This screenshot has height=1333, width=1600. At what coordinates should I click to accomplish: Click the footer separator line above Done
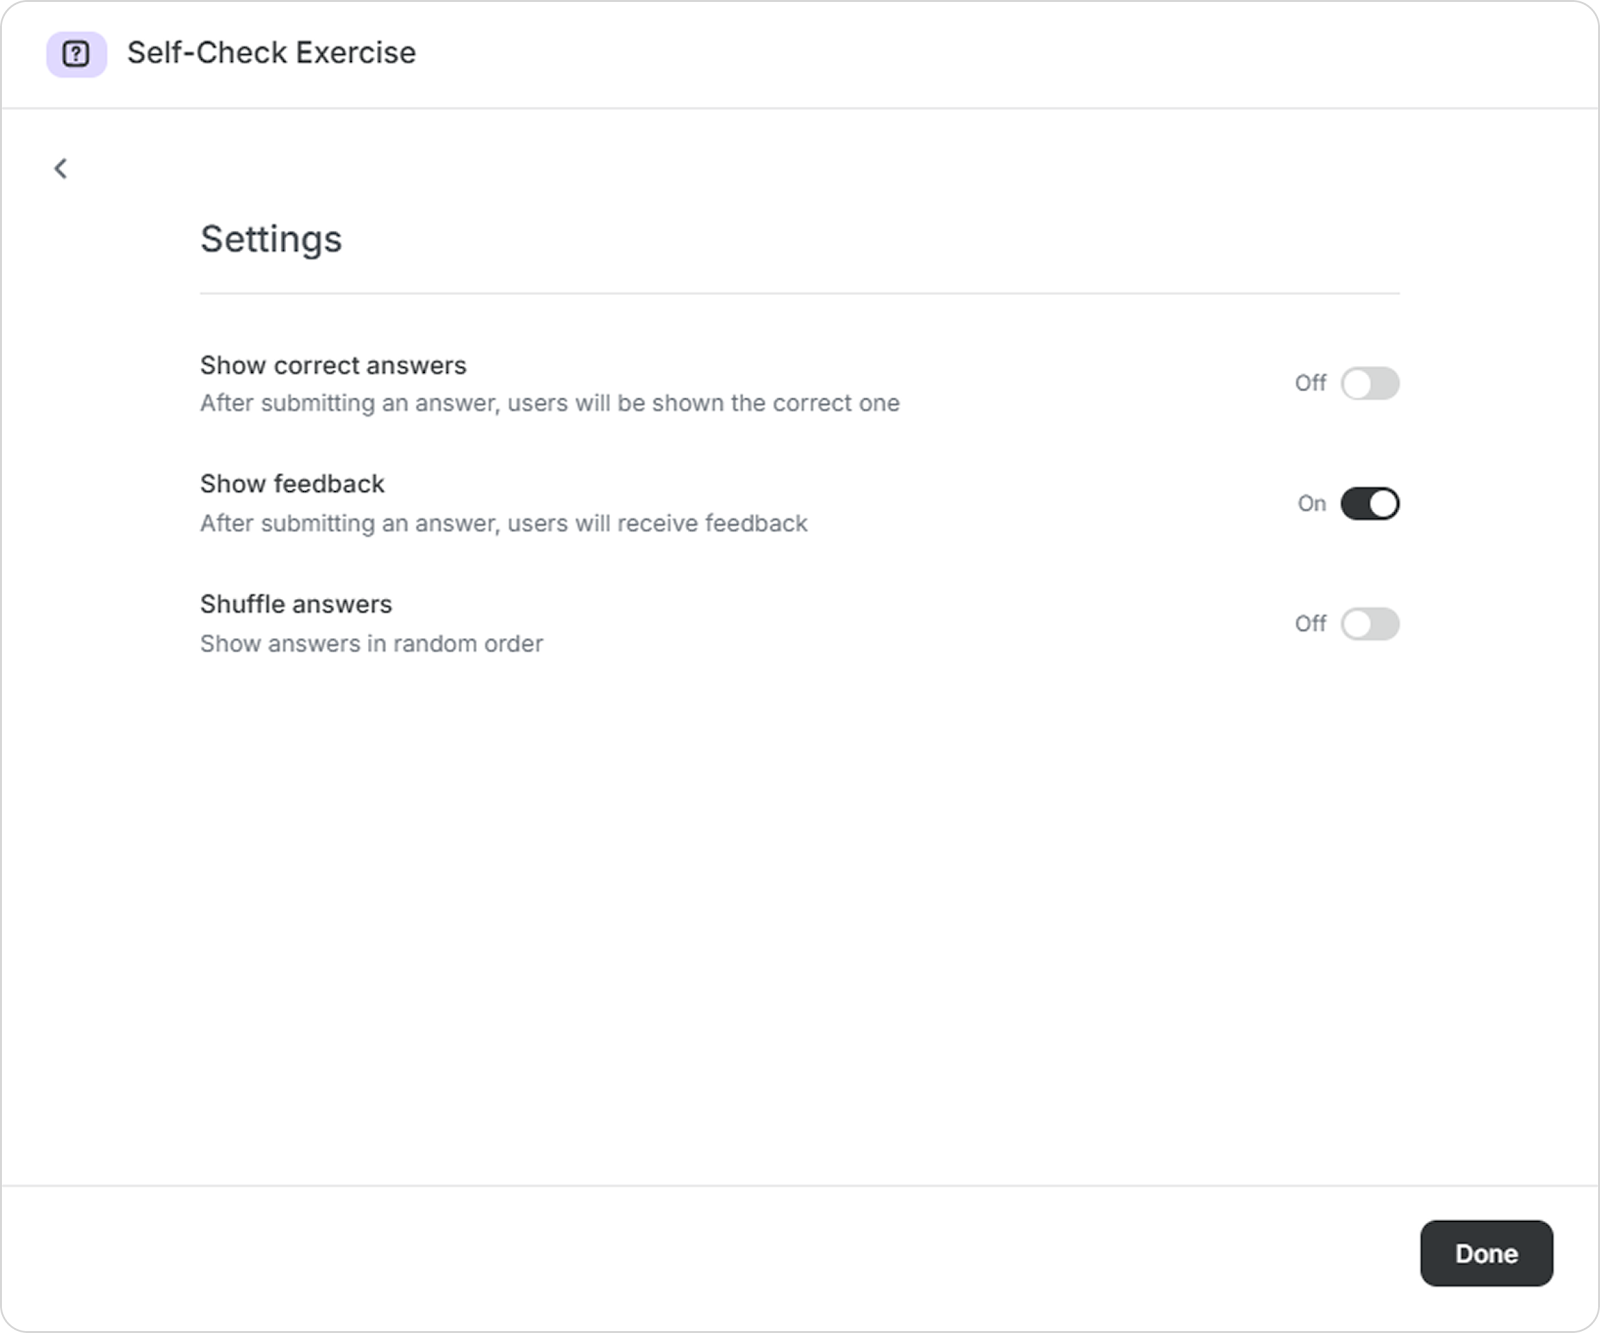800,1186
